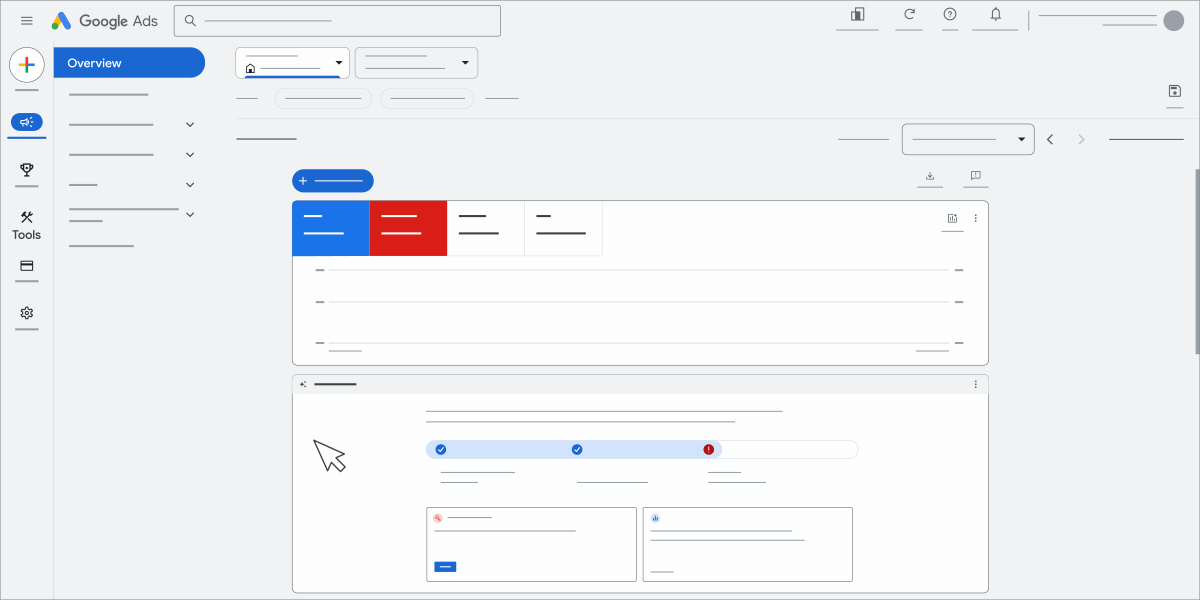This screenshot has width=1200, height=600.
Task: Select the Campaigns megaphone icon in sidebar
Action: (26, 122)
